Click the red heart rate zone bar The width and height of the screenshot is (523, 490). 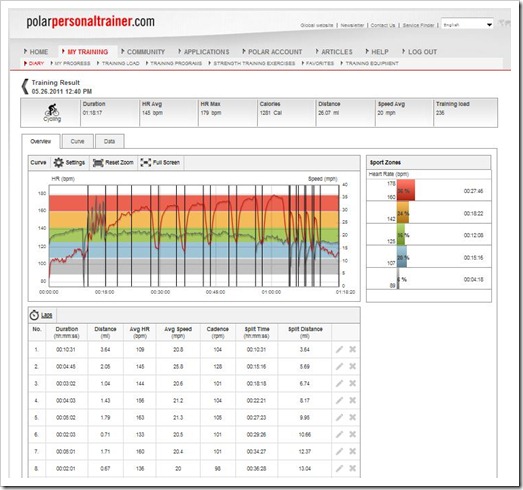[x=406, y=190]
